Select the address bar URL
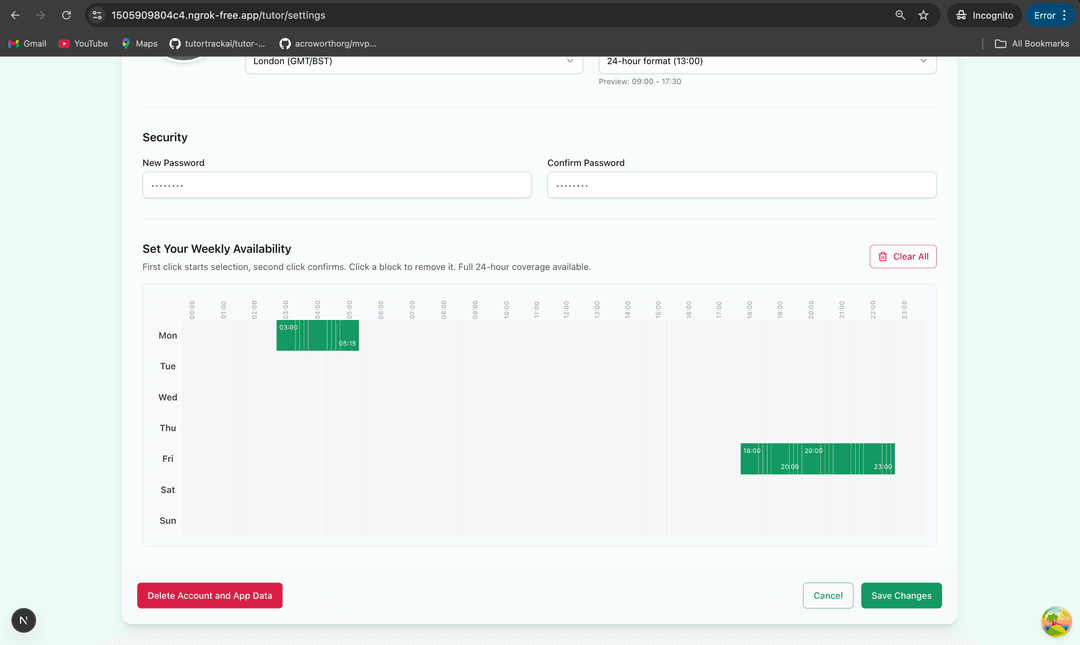Image resolution: width=1080 pixels, height=645 pixels. point(218,15)
